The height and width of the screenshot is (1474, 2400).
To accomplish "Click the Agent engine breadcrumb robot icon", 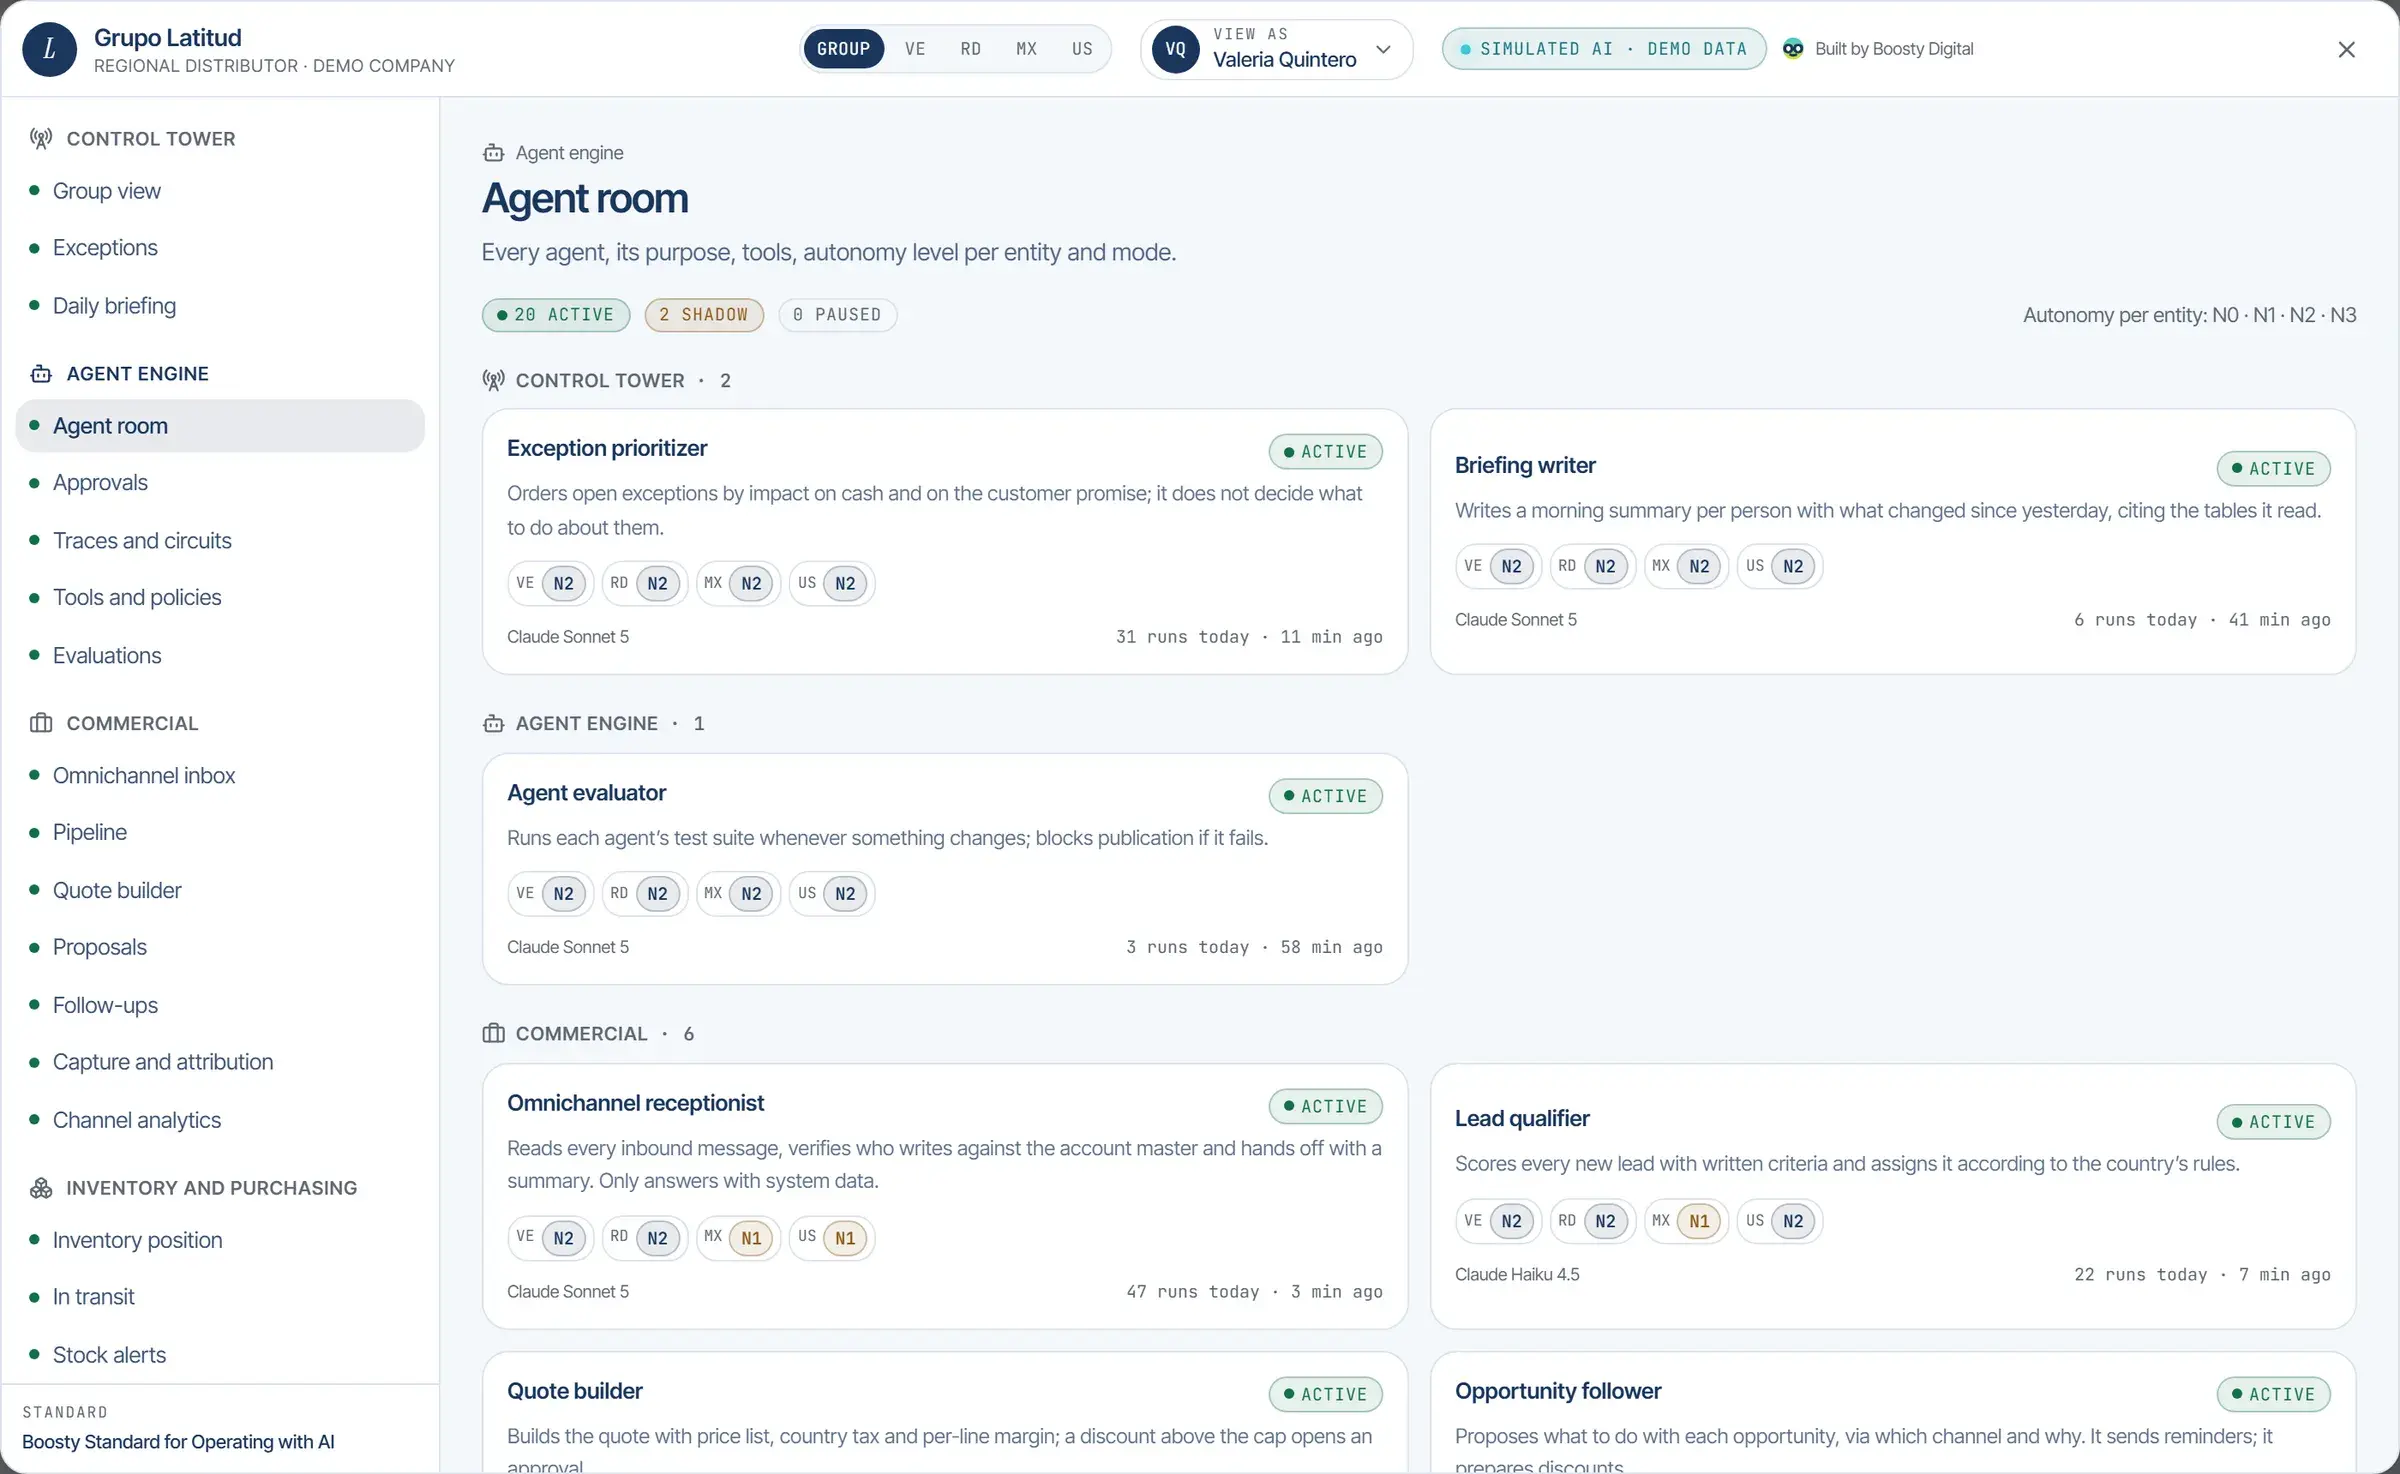I will [493, 153].
